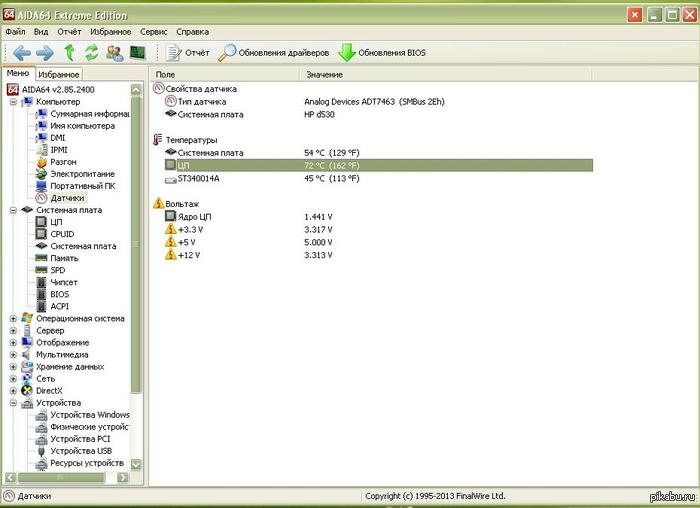Click the Back arrow in toolbar
700x508 pixels.
pyautogui.click(x=19, y=52)
